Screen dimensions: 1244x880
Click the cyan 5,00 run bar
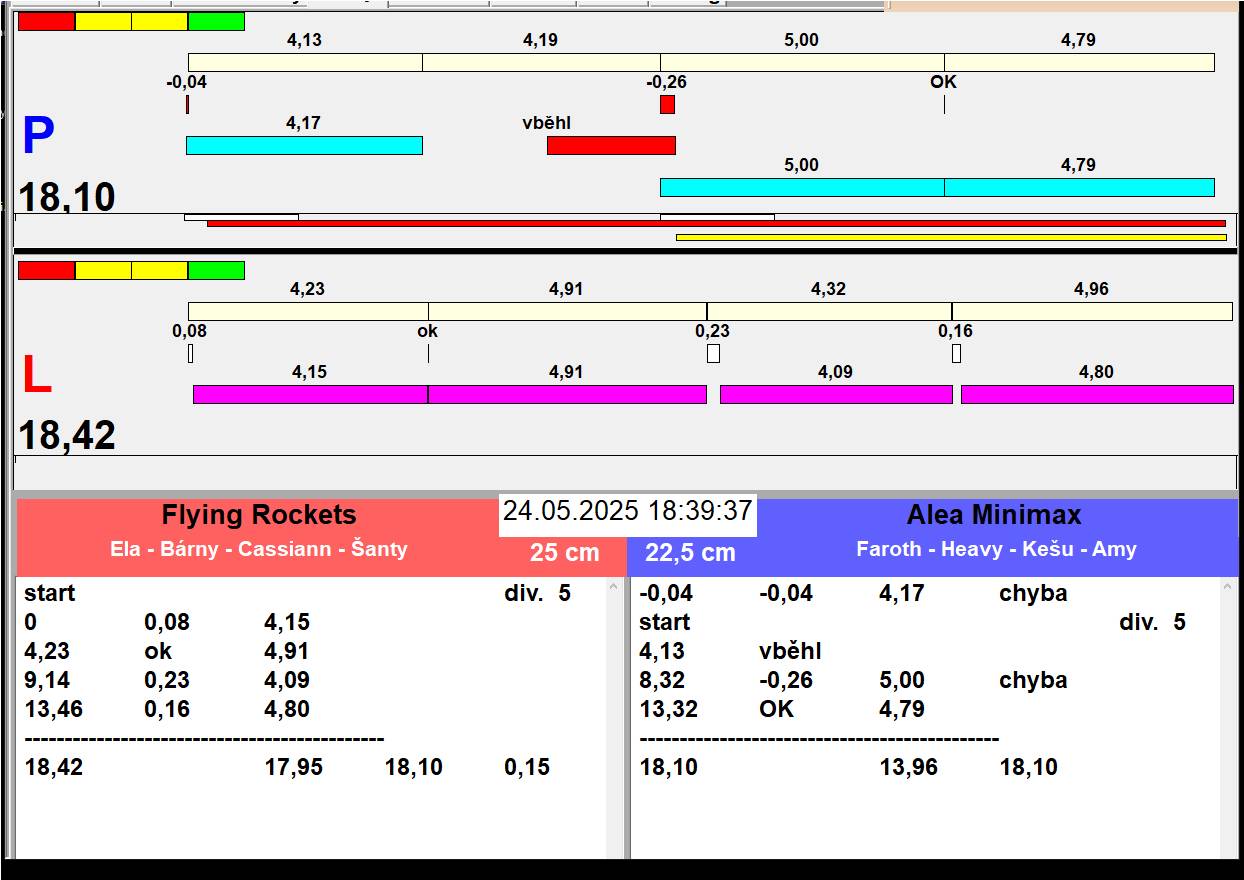click(x=802, y=187)
